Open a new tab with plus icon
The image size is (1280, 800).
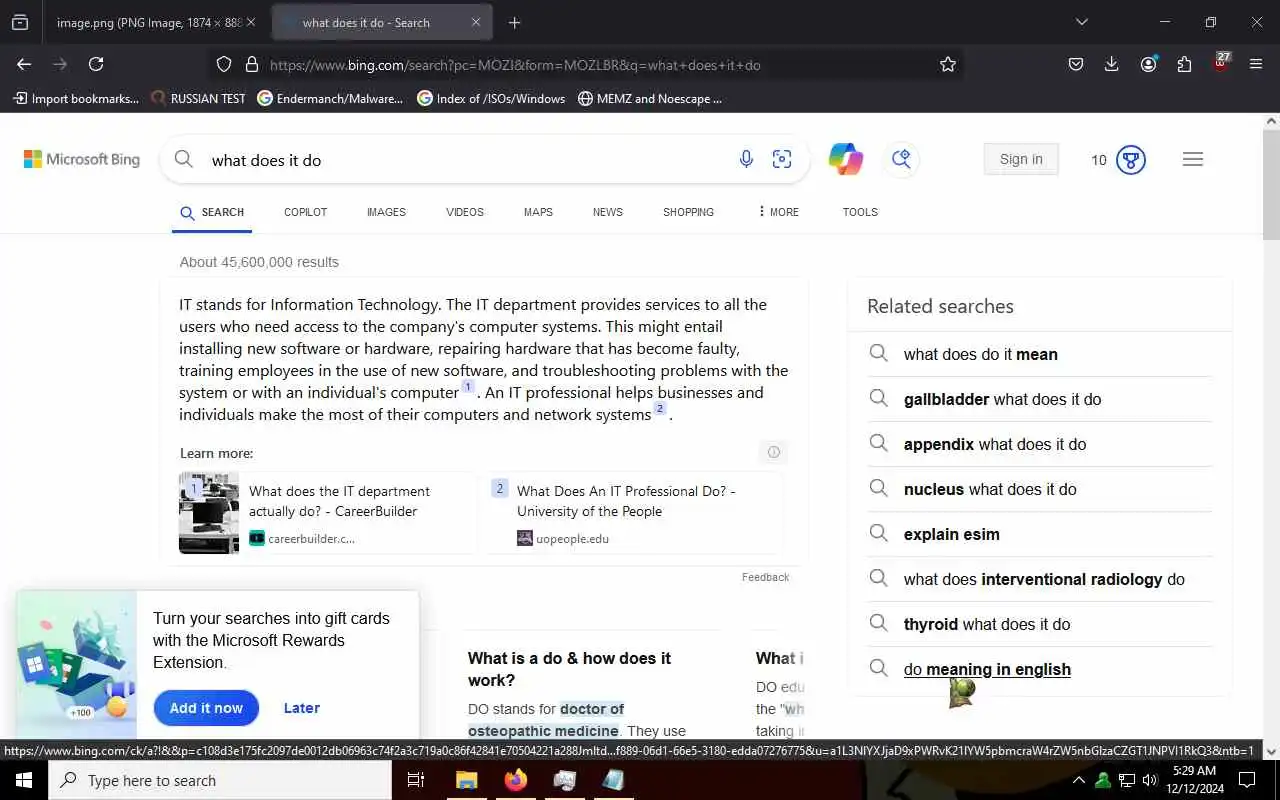pos(514,22)
